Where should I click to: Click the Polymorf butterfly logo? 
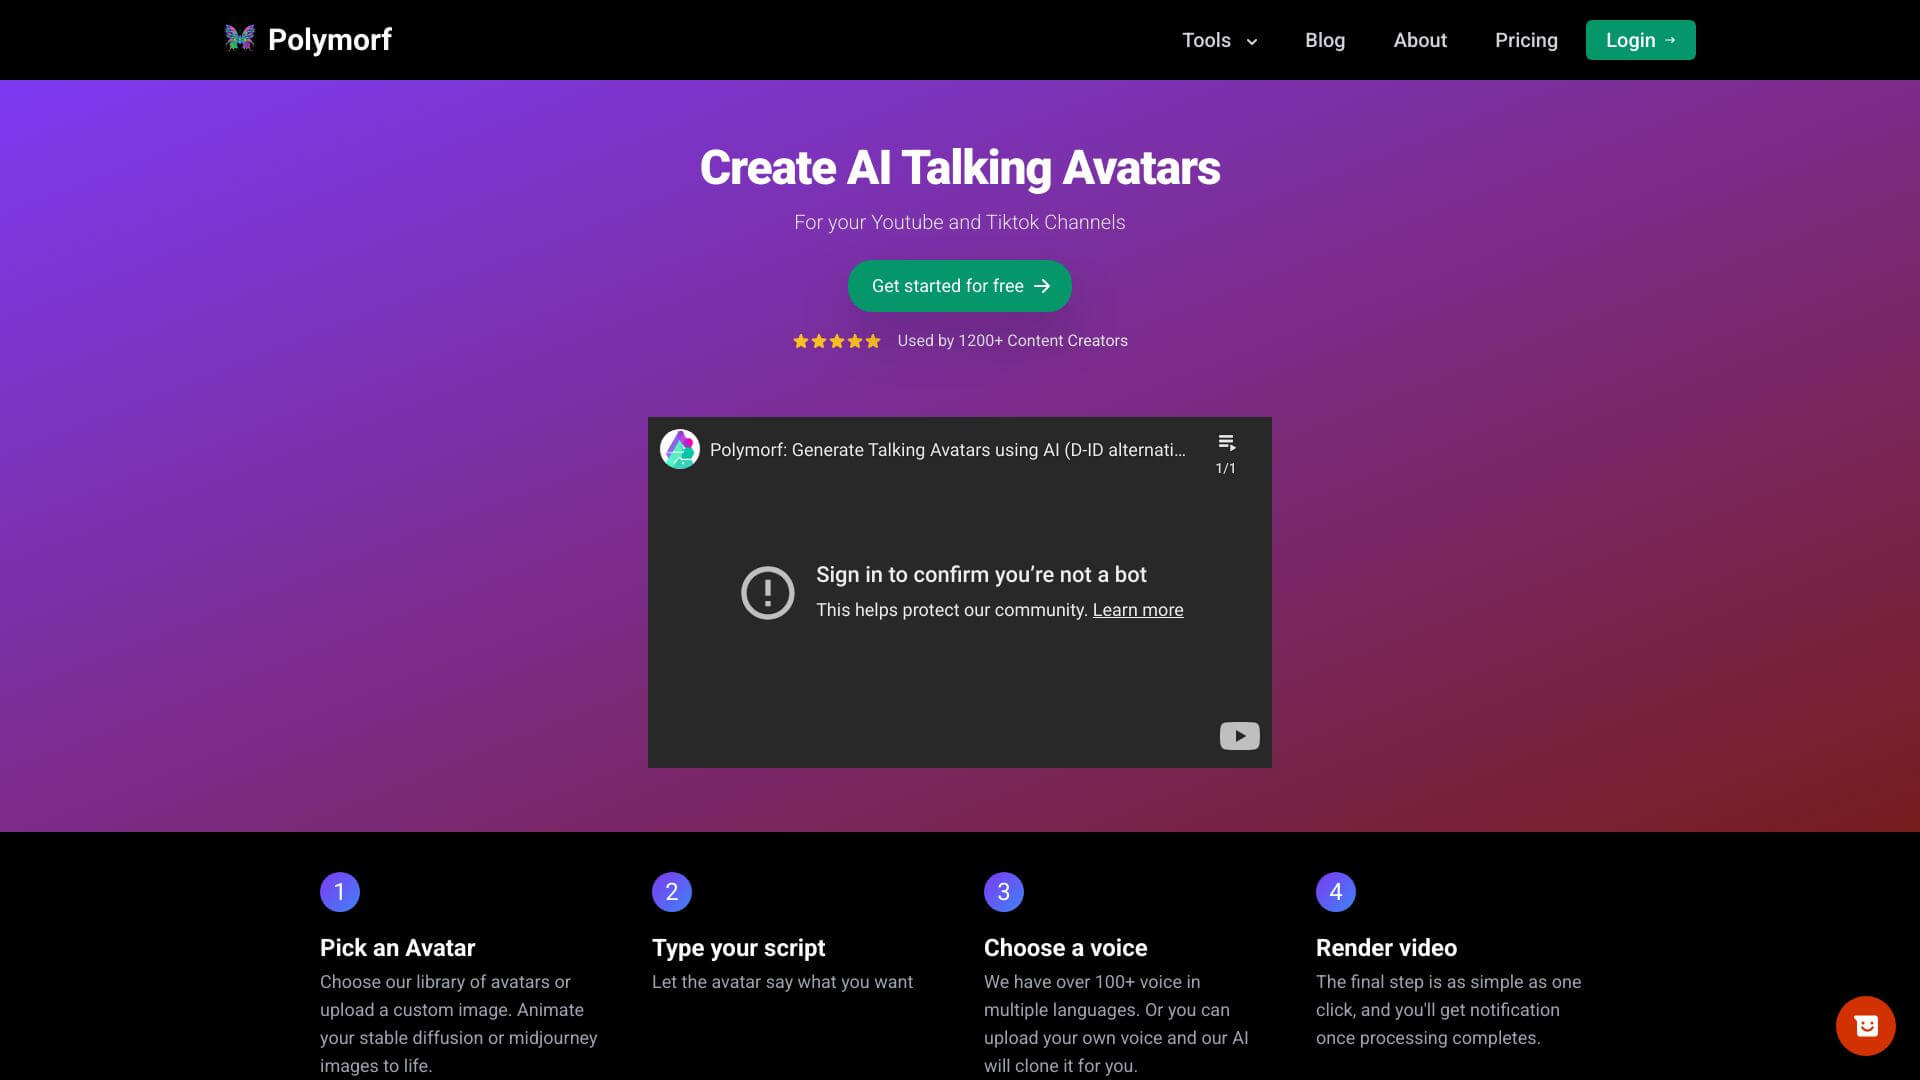(240, 39)
